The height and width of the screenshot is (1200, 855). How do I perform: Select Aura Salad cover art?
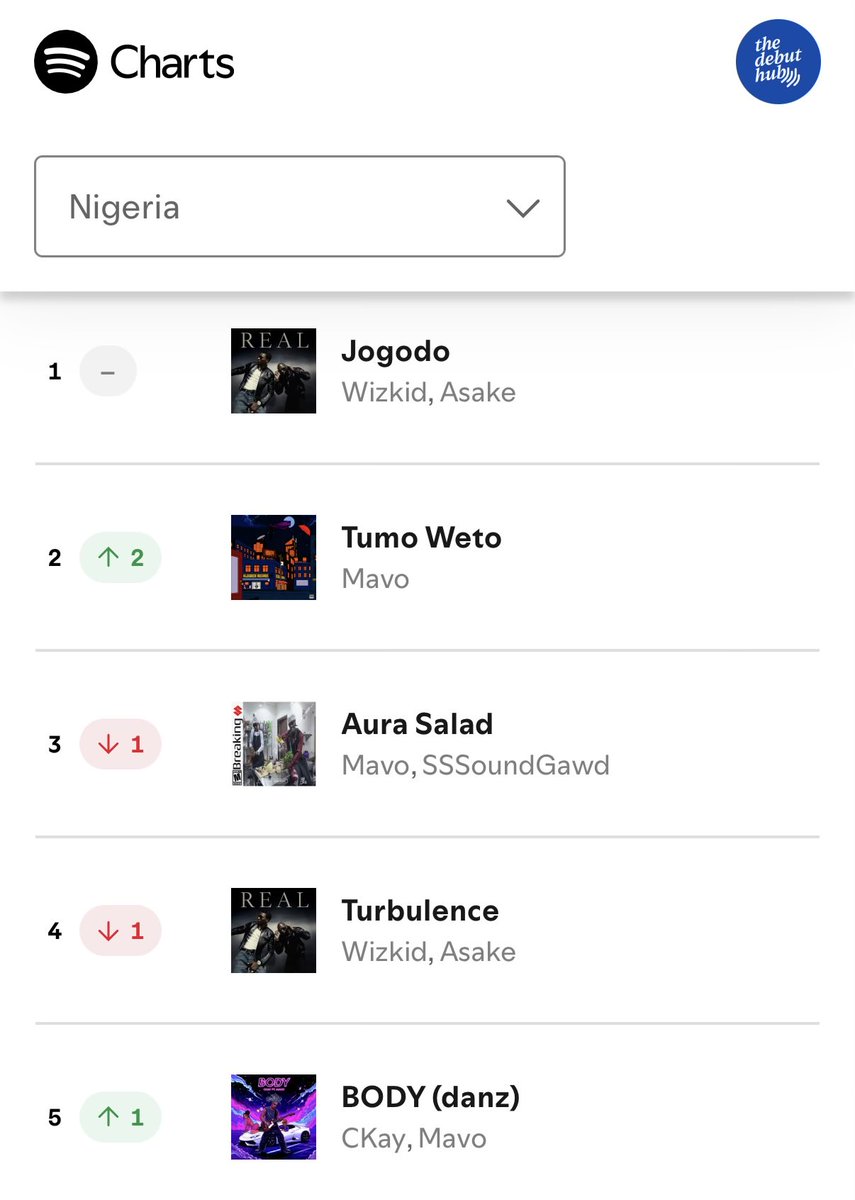[x=273, y=744]
